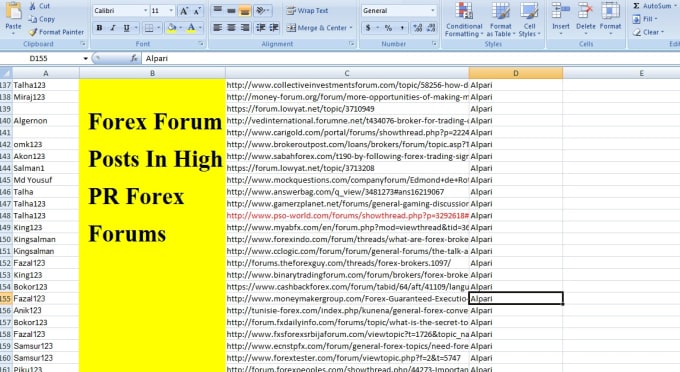Image resolution: width=680 pixels, height=372 pixels.
Task: Open the Merge & Center dropdown arrow
Action: (x=351, y=28)
